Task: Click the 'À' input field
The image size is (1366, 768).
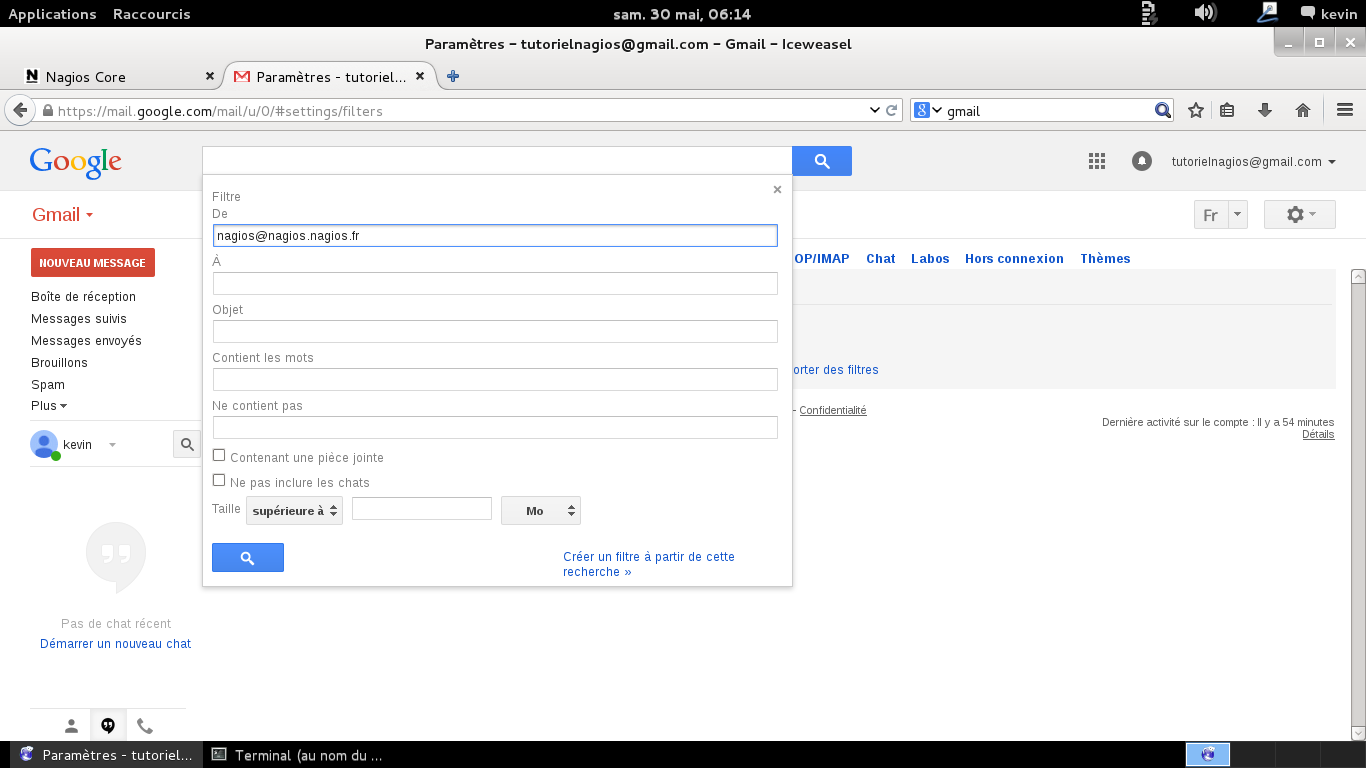Action: pyautogui.click(x=495, y=283)
